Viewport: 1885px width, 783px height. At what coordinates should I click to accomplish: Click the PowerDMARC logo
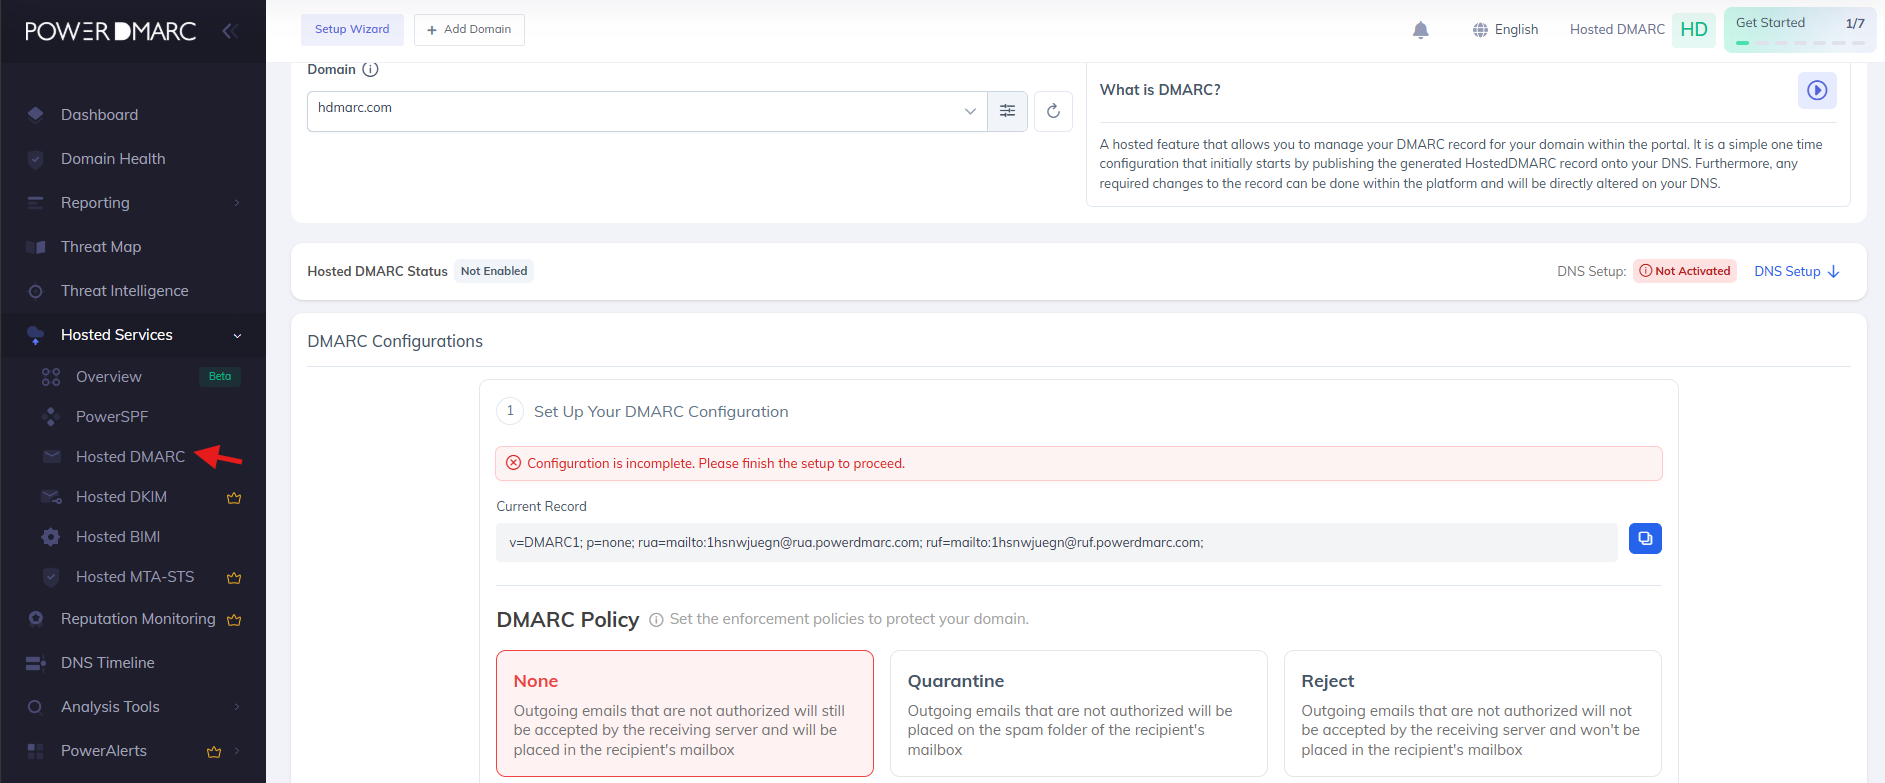110,31
